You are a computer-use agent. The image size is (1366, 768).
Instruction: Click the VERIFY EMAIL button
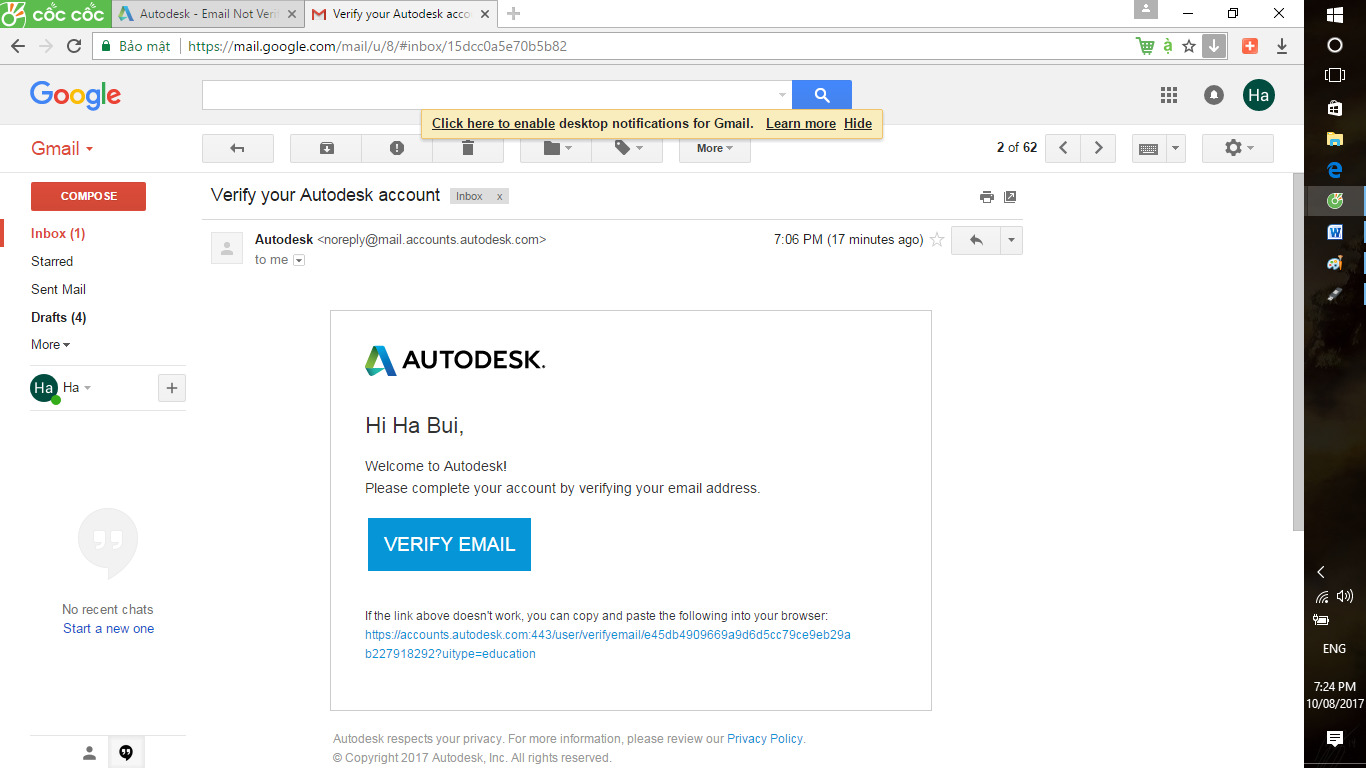coord(449,544)
